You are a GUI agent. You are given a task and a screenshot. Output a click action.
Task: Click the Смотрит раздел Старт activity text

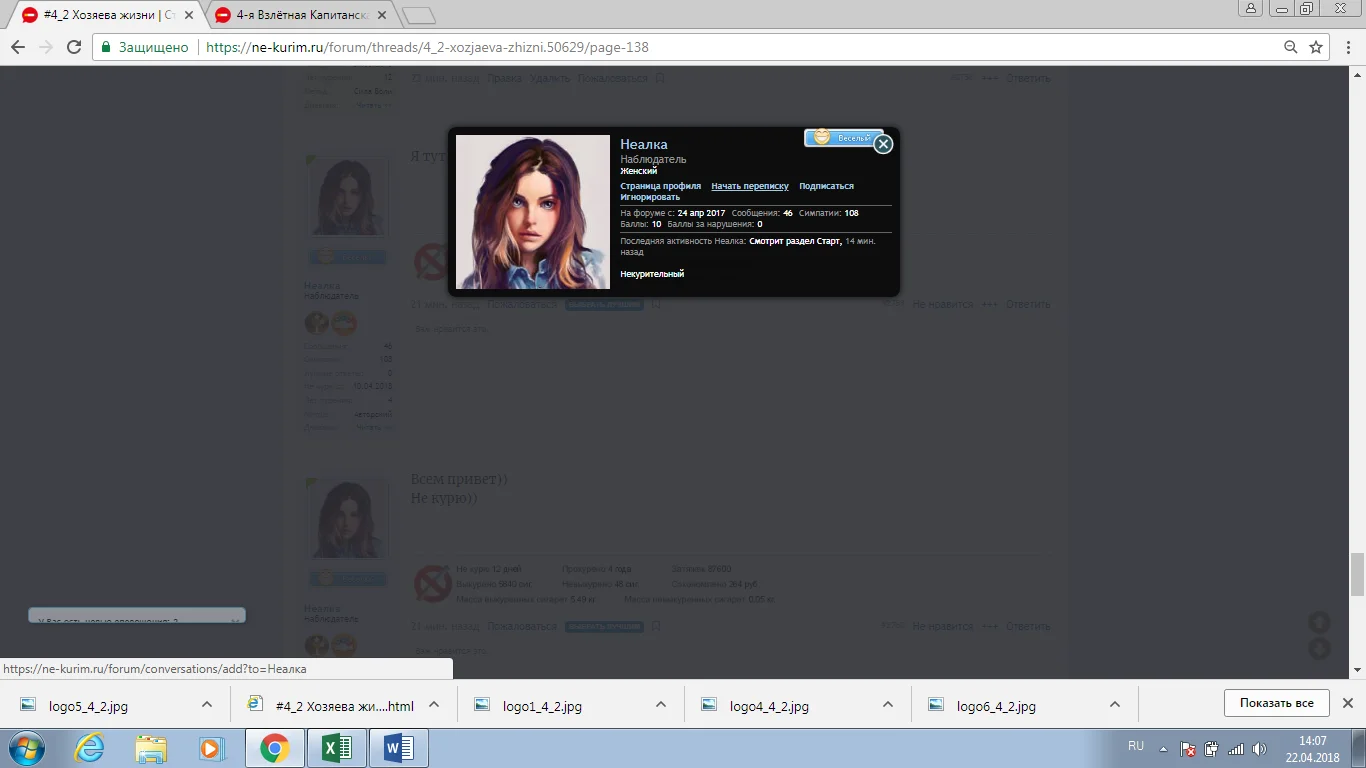pyautogui.click(x=795, y=241)
